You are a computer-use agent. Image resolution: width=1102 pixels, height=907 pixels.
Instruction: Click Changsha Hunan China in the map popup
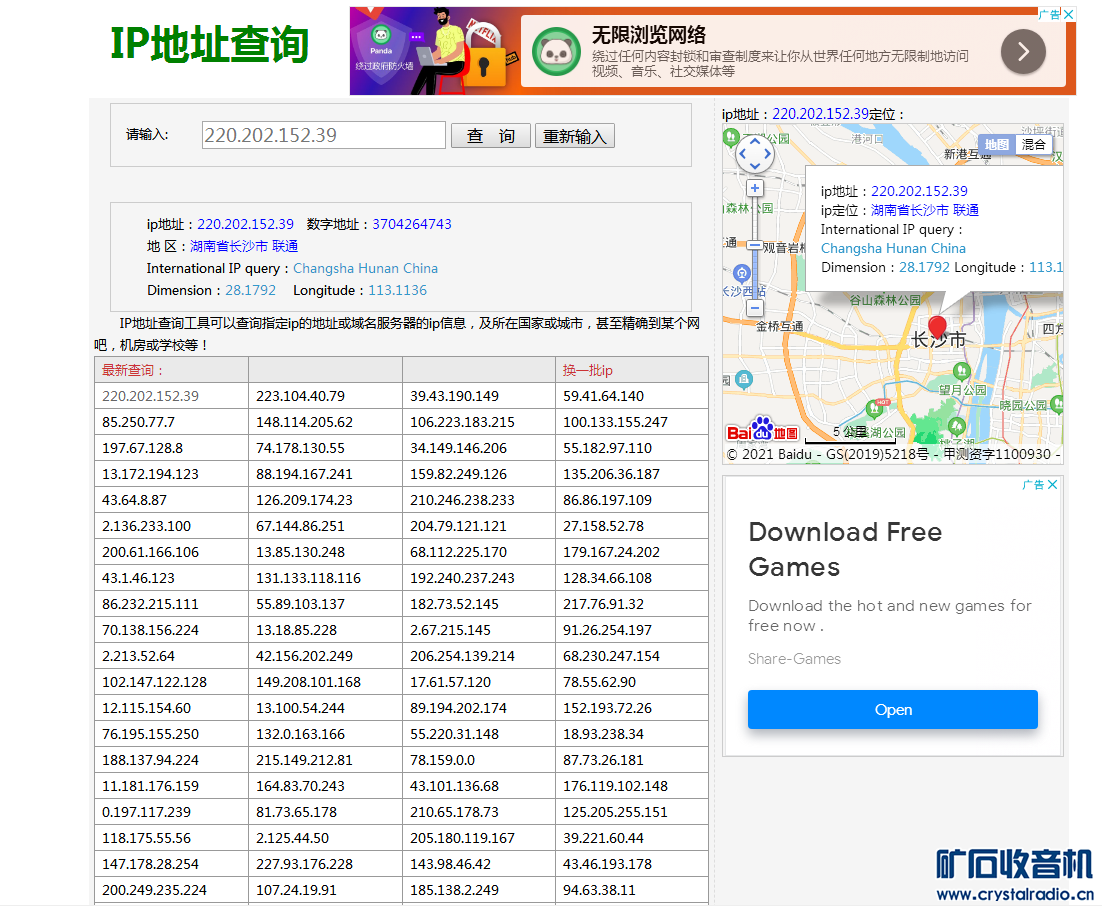[893, 248]
